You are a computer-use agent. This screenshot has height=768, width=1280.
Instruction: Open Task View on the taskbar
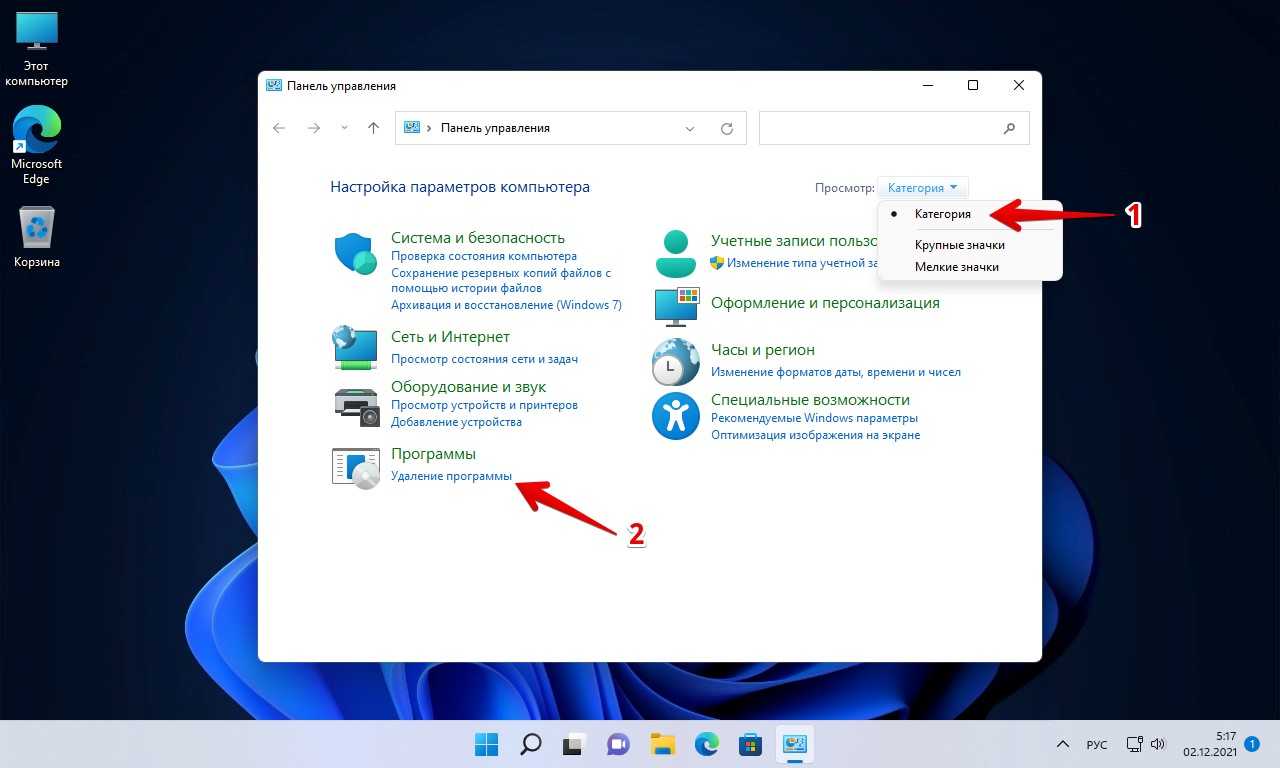[x=574, y=744]
